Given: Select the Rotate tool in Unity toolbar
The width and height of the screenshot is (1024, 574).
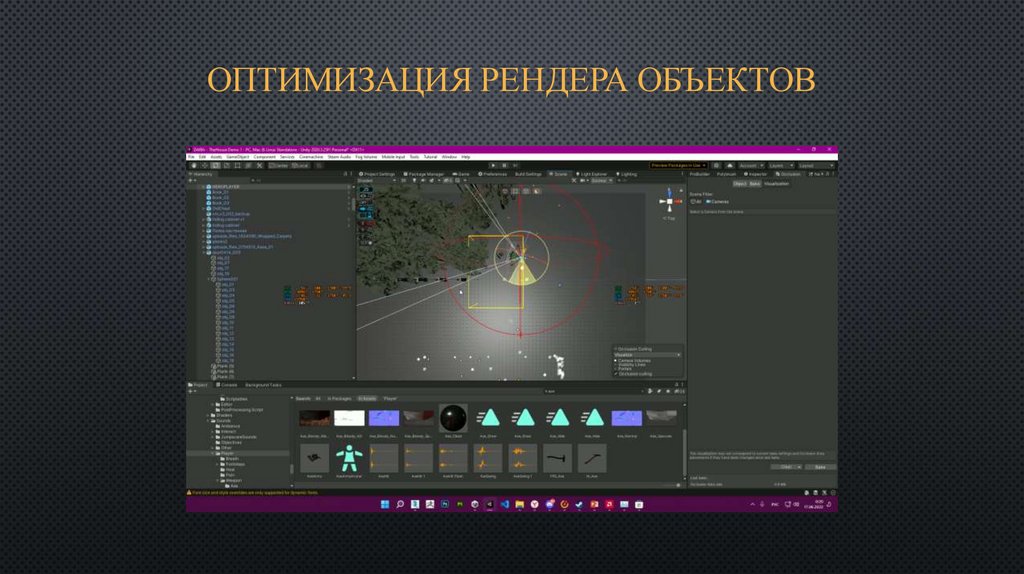Looking at the screenshot, I should tap(216, 166).
